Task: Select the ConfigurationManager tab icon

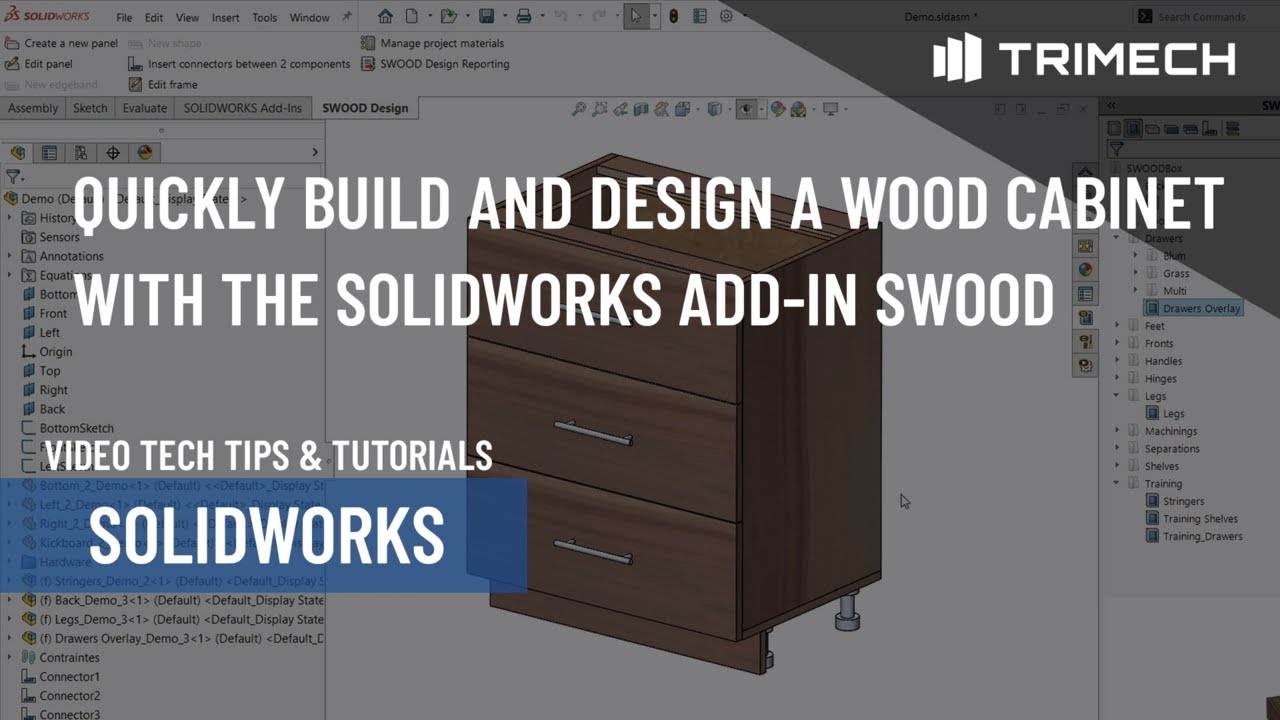Action: coord(81,153)
